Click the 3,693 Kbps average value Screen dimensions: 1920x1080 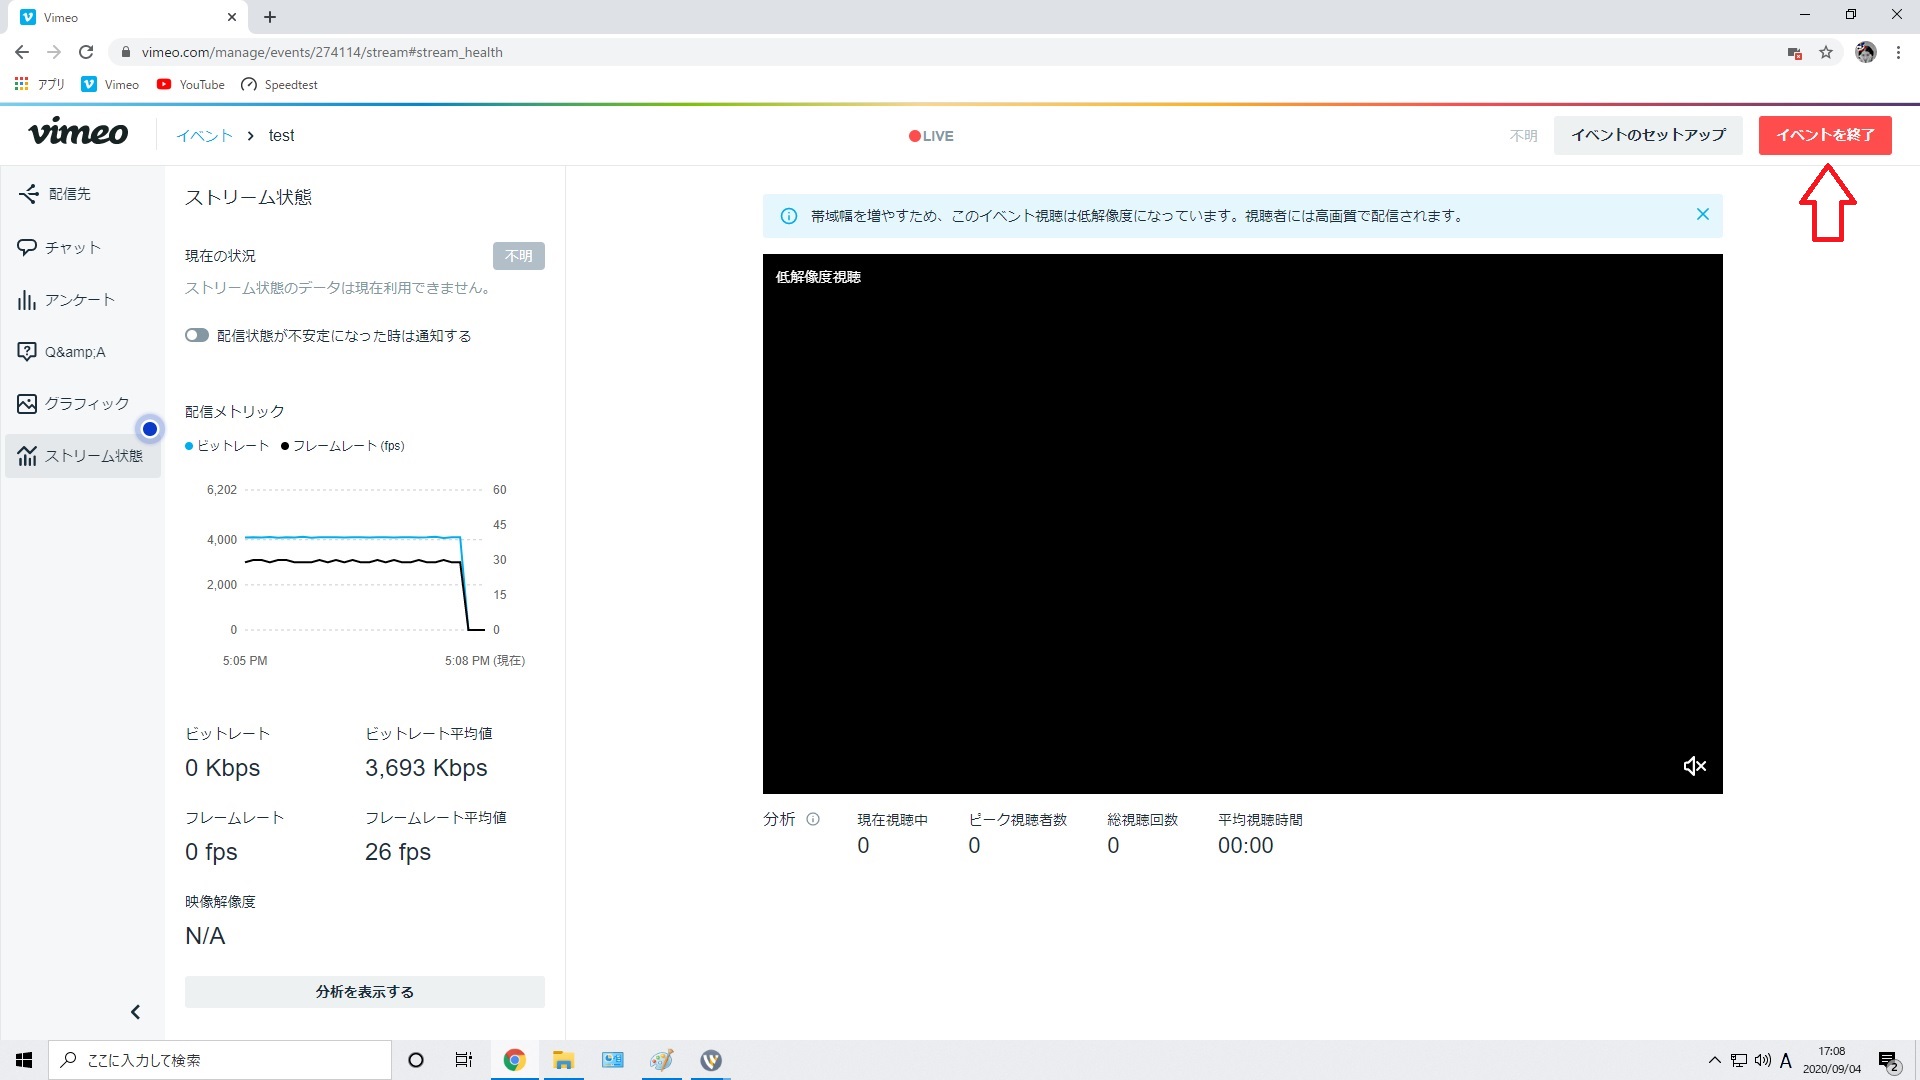(x=426, y=768)
